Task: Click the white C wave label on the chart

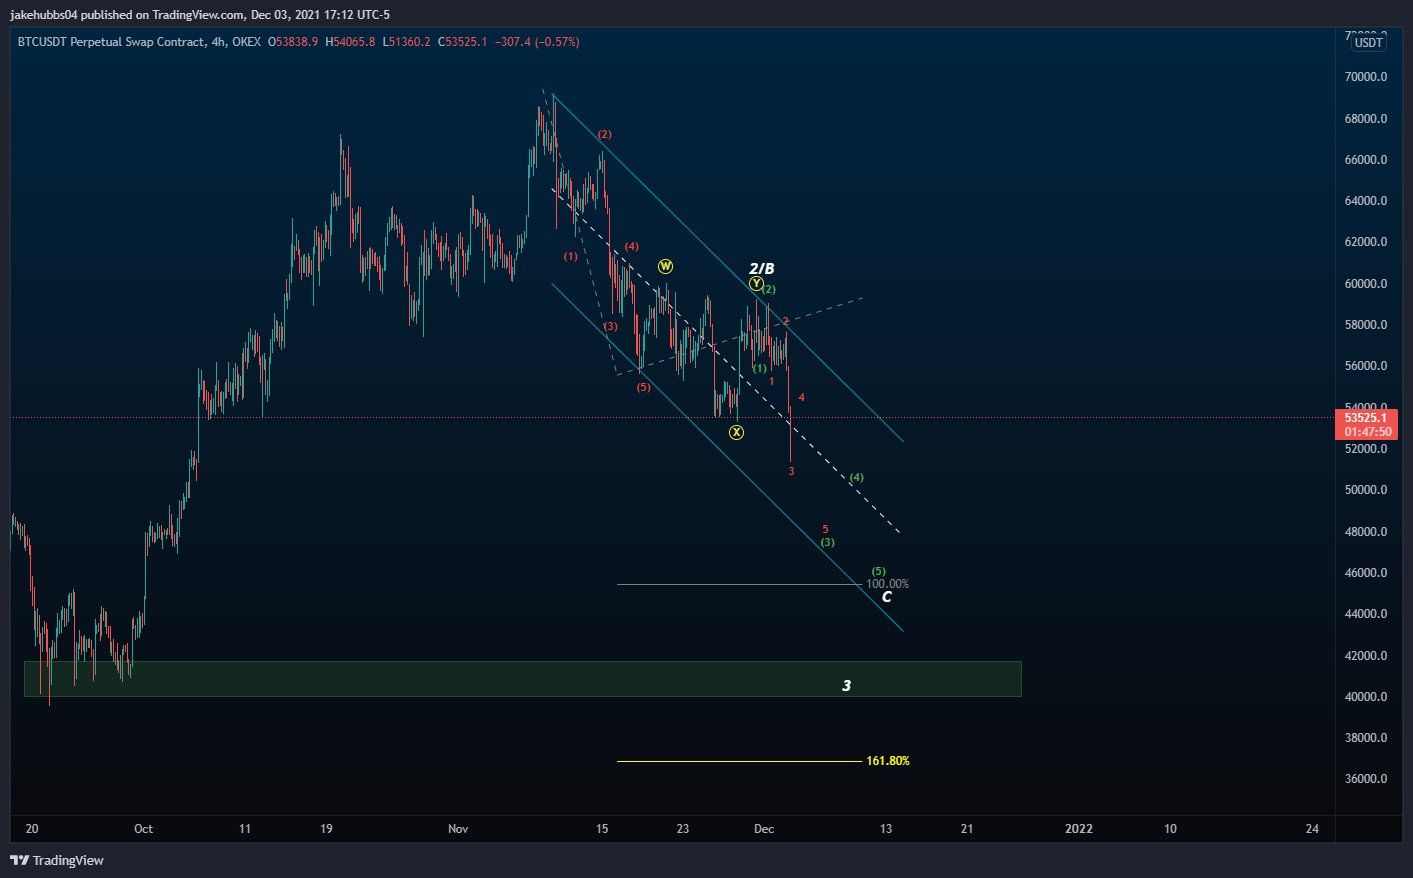Action: click(886, 595)
